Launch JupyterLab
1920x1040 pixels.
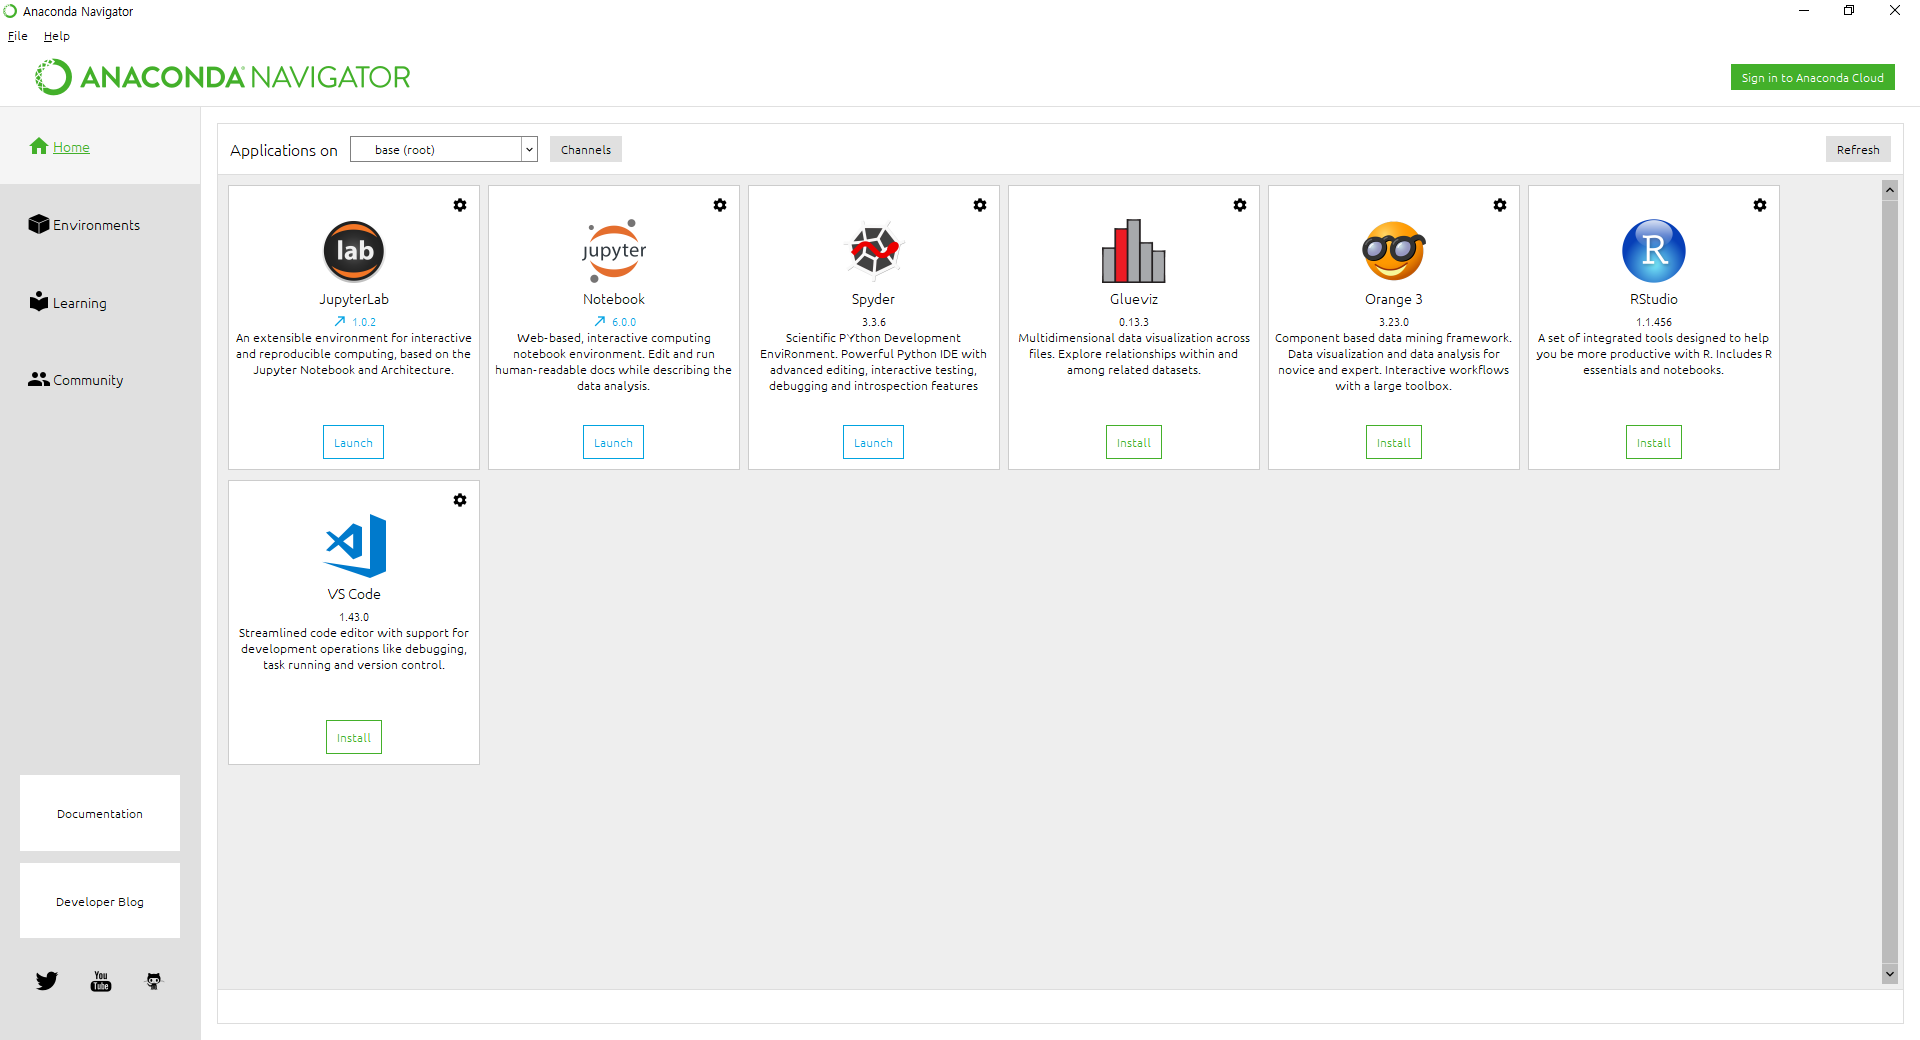pos(353,443)
